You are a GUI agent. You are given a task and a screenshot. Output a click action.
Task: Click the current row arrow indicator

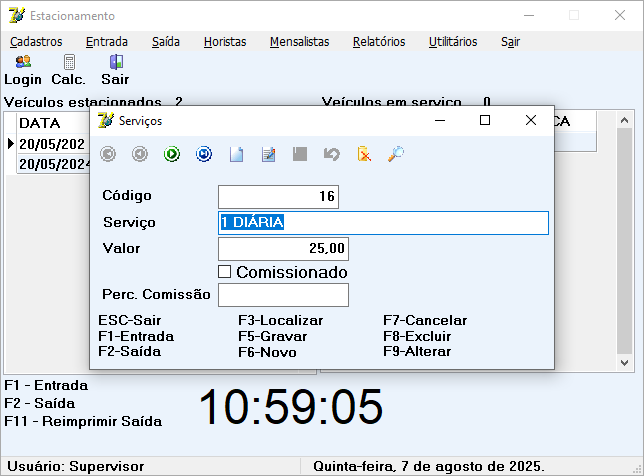click(x=11, y=144)
